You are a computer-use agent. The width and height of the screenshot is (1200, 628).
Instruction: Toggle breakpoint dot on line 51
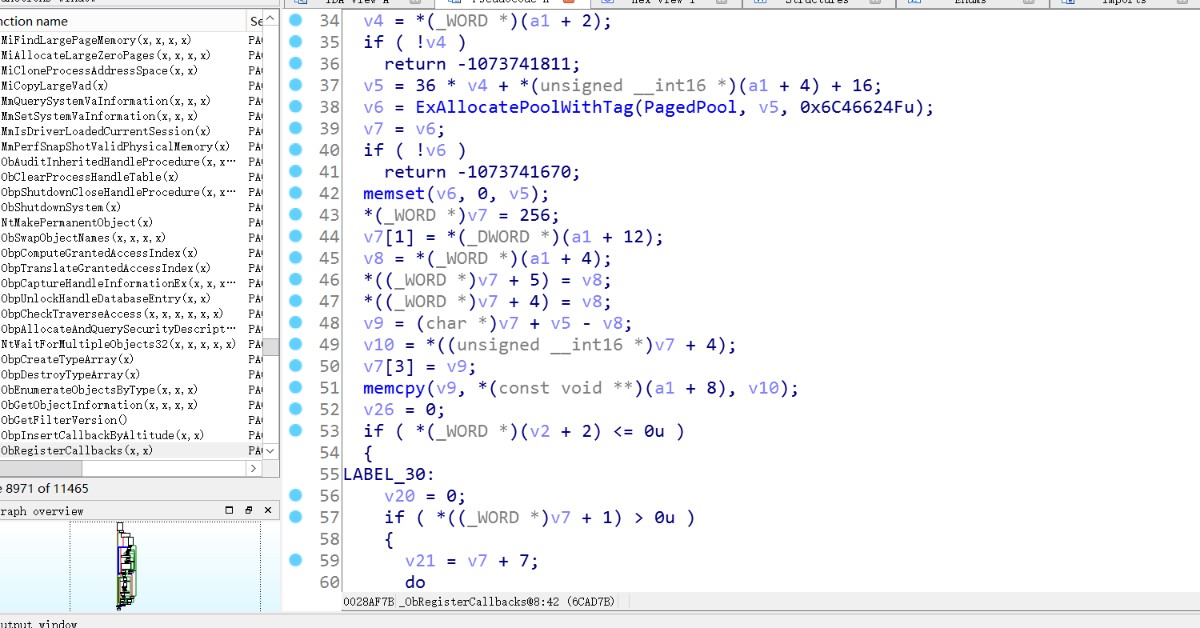coord(296,387)
